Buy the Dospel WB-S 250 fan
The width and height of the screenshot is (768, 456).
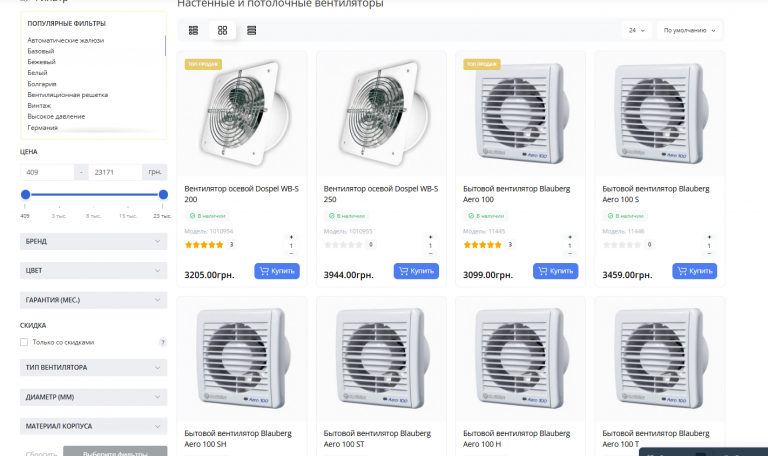coord(416,271)
